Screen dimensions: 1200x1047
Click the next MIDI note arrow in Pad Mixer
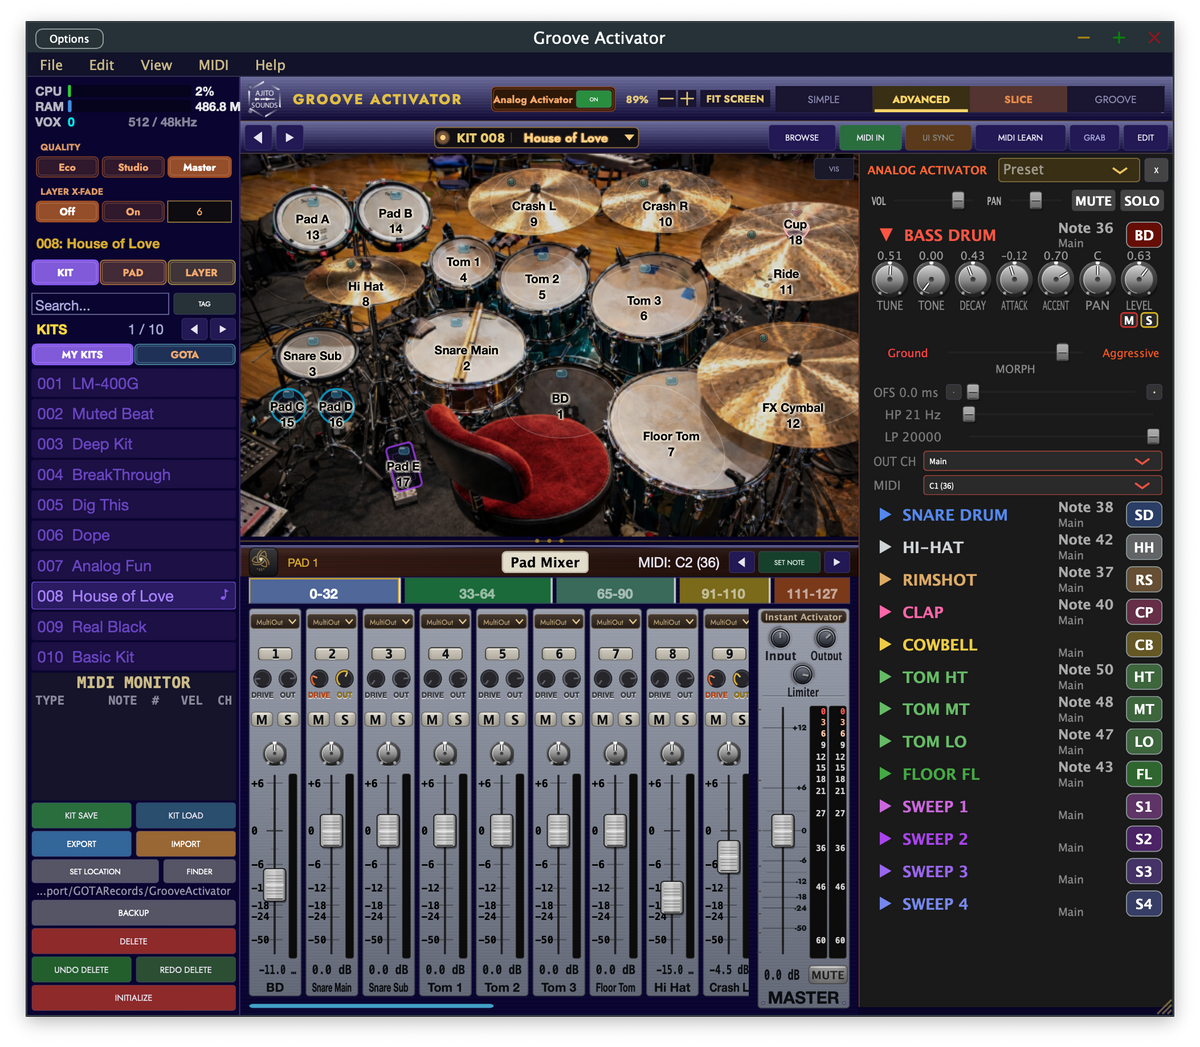tap(837, 562)
